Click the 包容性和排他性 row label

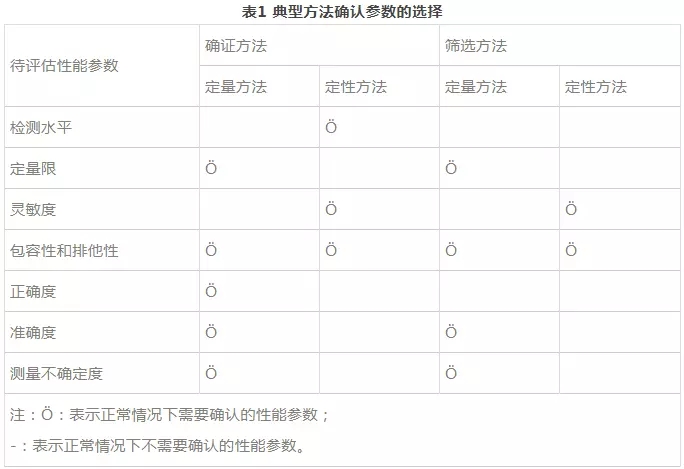[64, 250]
